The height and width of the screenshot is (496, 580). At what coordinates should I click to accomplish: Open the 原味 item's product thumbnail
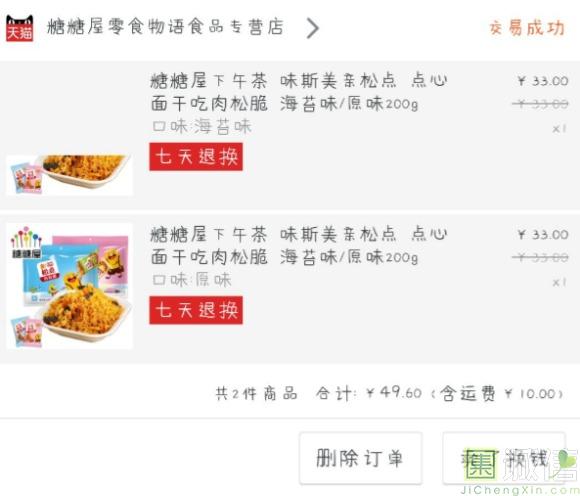(69, 286)
